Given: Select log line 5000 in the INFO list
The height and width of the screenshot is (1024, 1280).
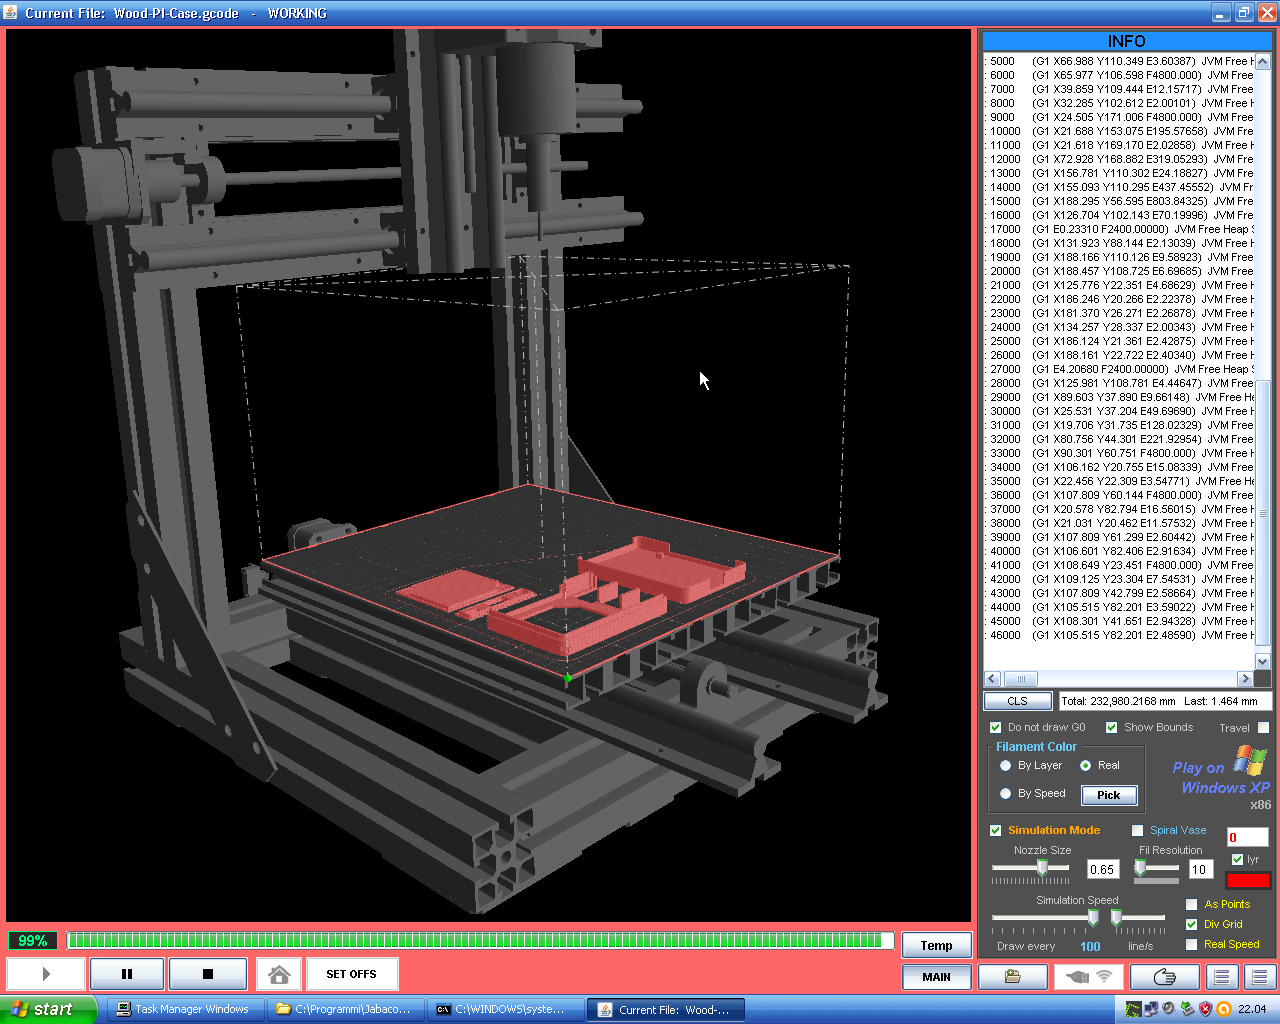Looking at the screenshot, I should tap(1119, 61).
